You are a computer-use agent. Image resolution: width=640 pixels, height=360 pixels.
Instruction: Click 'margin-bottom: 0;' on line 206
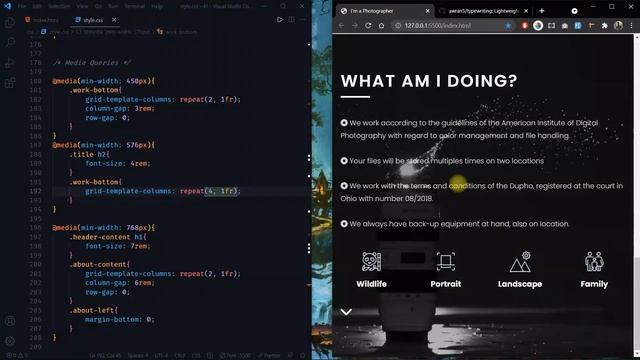click(120, 320)
